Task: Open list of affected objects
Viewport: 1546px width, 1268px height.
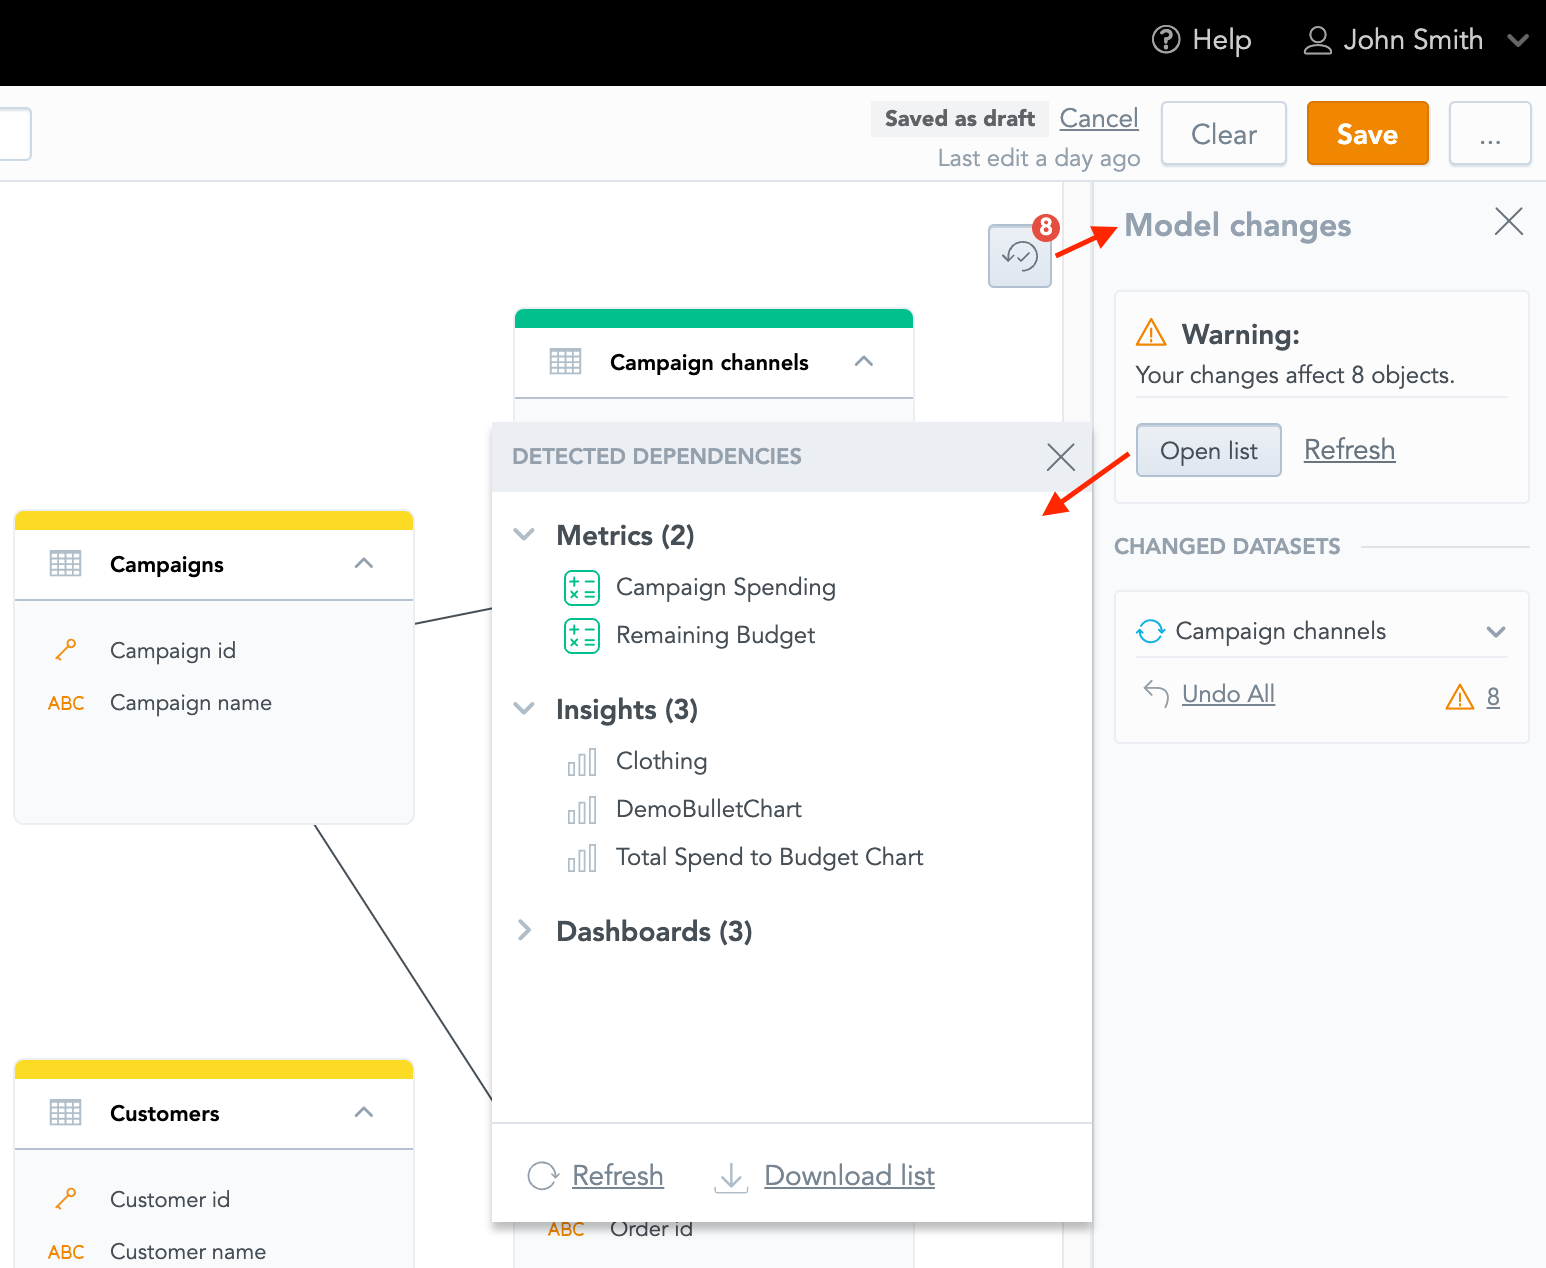Action: click(1209, 450)
